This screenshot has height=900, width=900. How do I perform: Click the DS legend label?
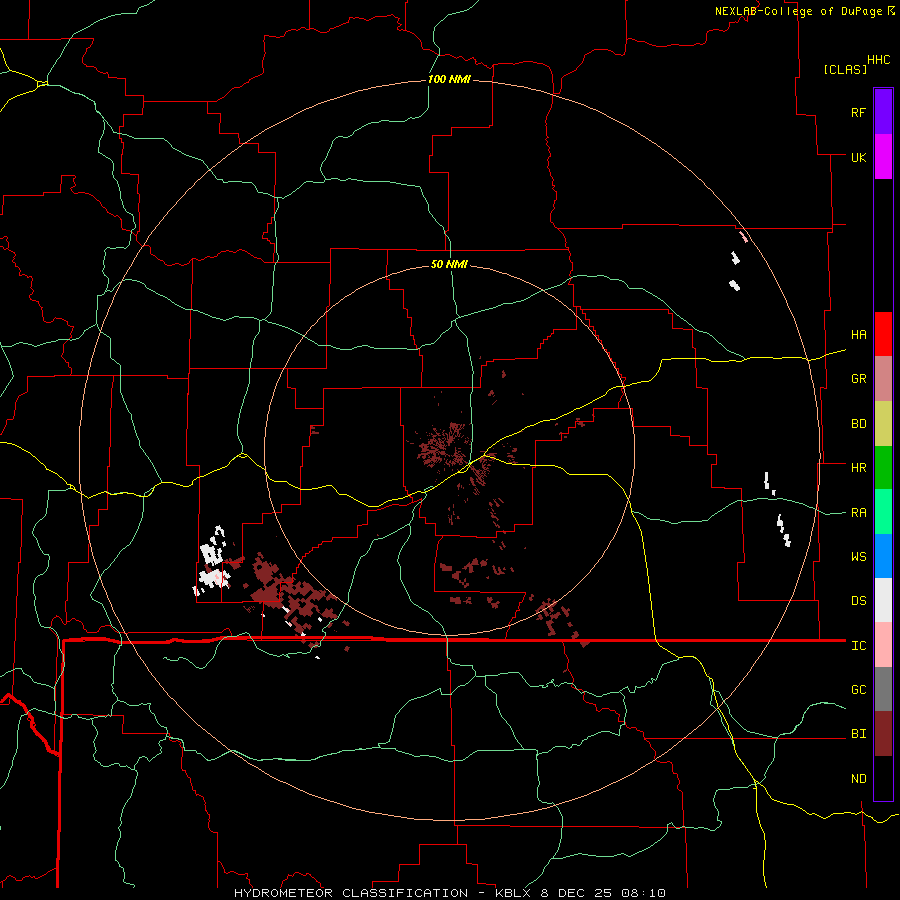[x=858, y=601]
